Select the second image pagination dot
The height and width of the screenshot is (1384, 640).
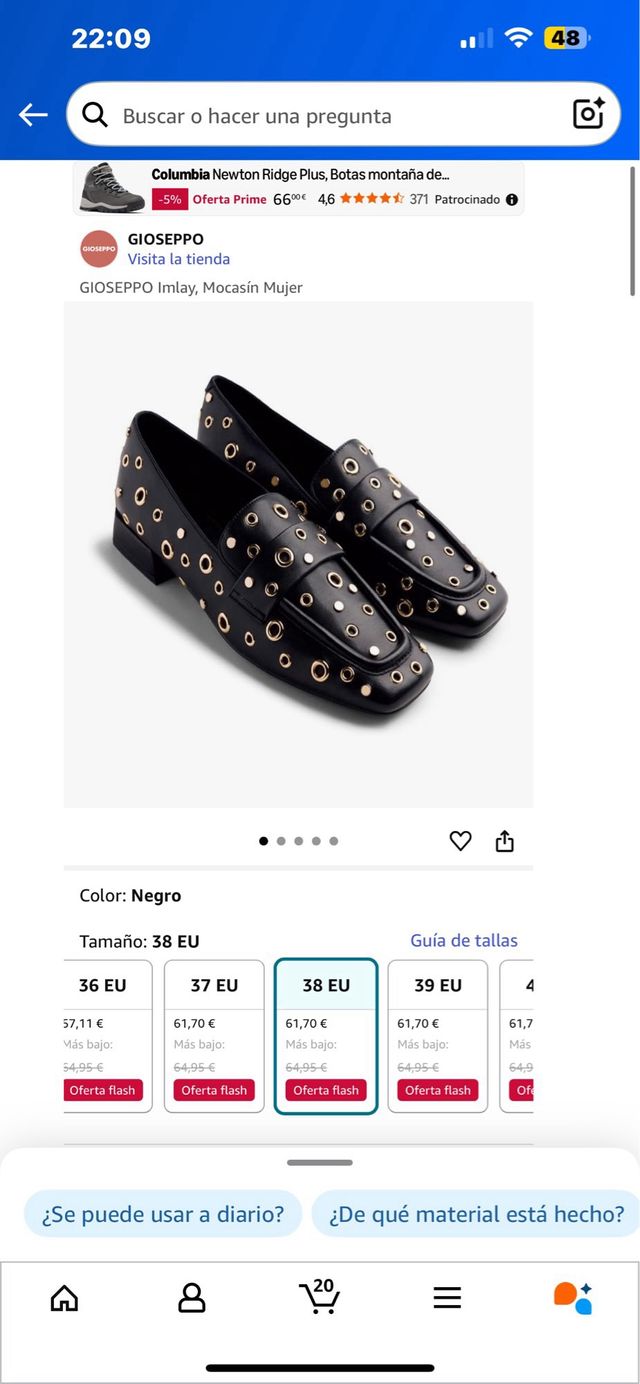[281, 841]
